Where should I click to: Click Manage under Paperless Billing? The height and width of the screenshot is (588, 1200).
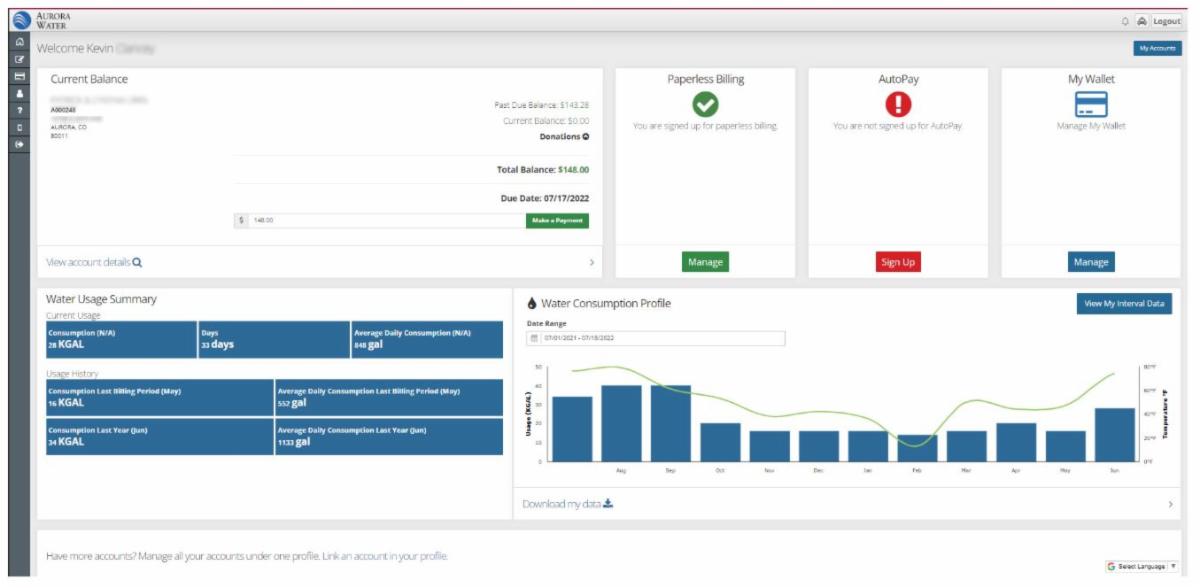705,262
